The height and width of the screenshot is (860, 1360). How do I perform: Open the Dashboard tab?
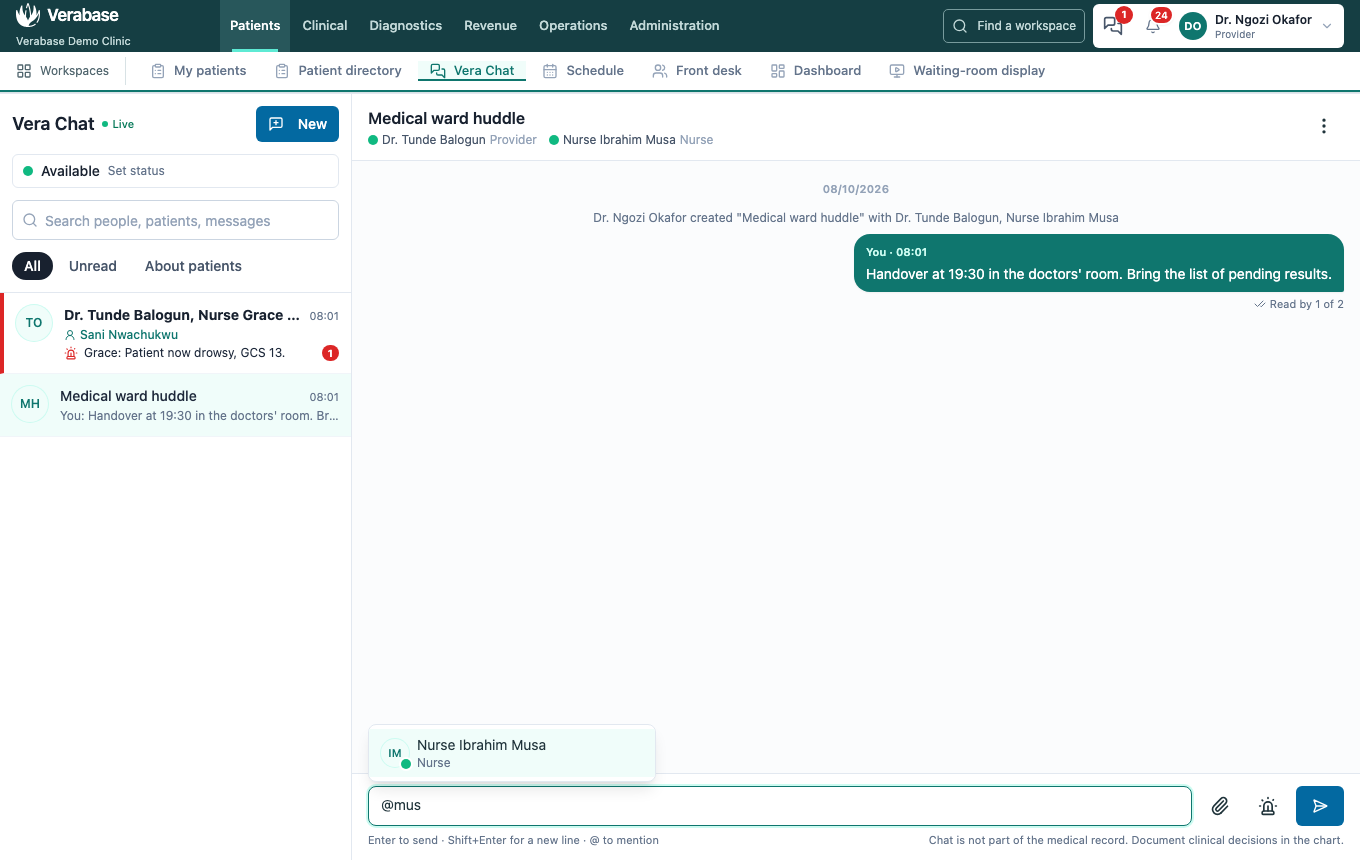point(816,71)
